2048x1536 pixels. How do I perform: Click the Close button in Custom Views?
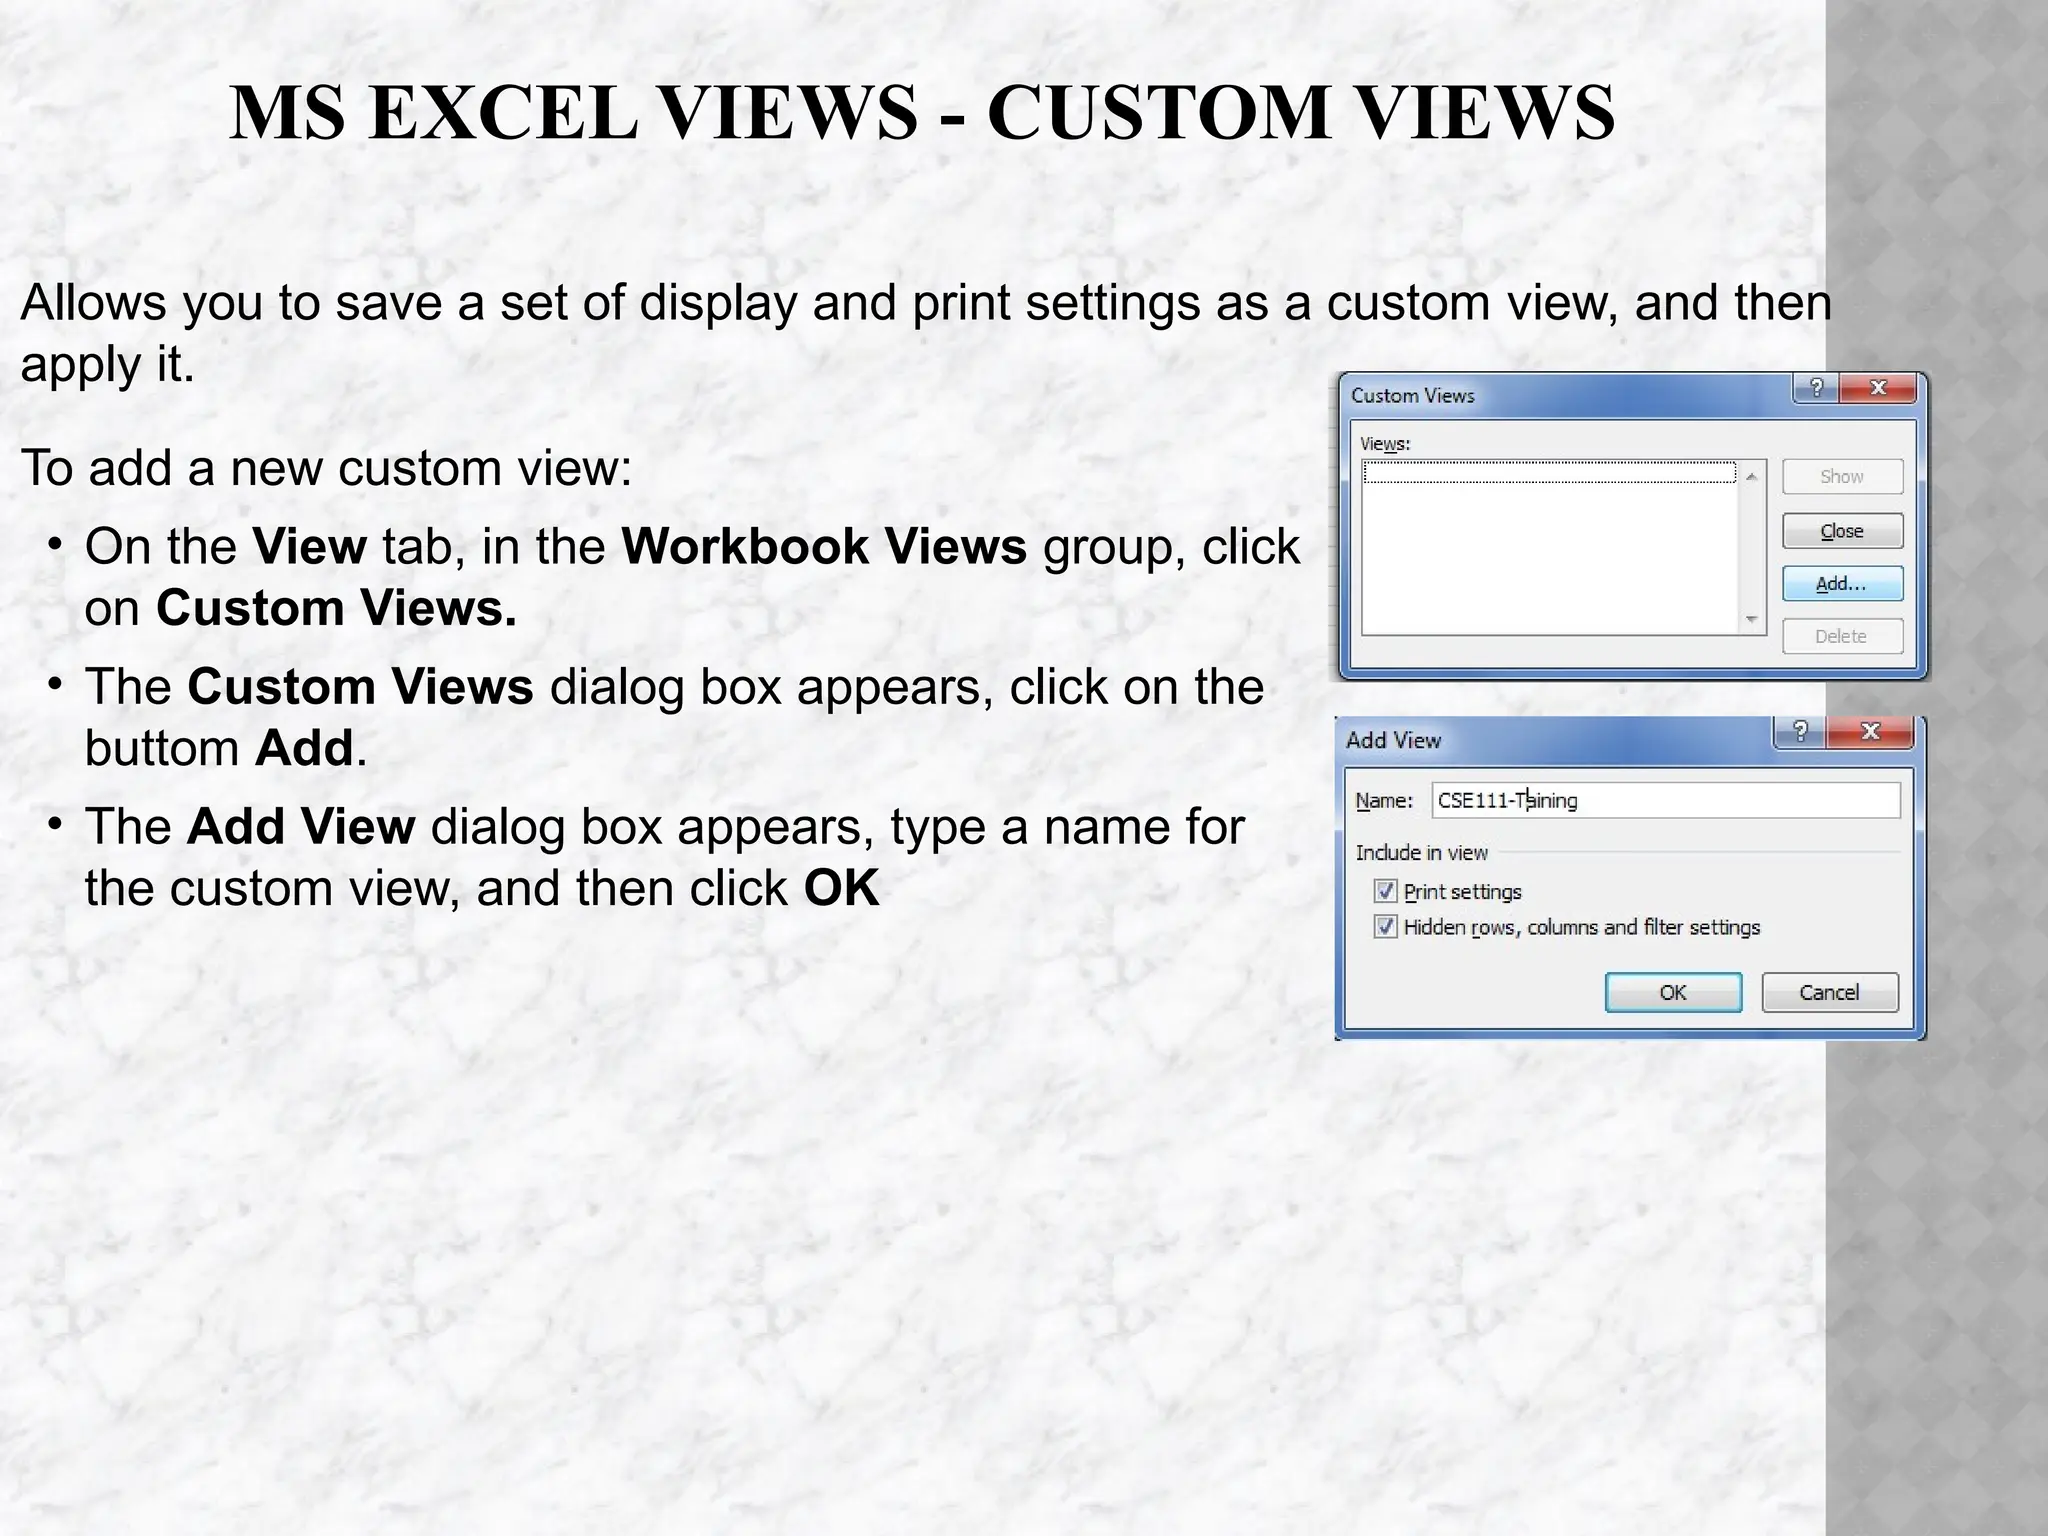1842,531
